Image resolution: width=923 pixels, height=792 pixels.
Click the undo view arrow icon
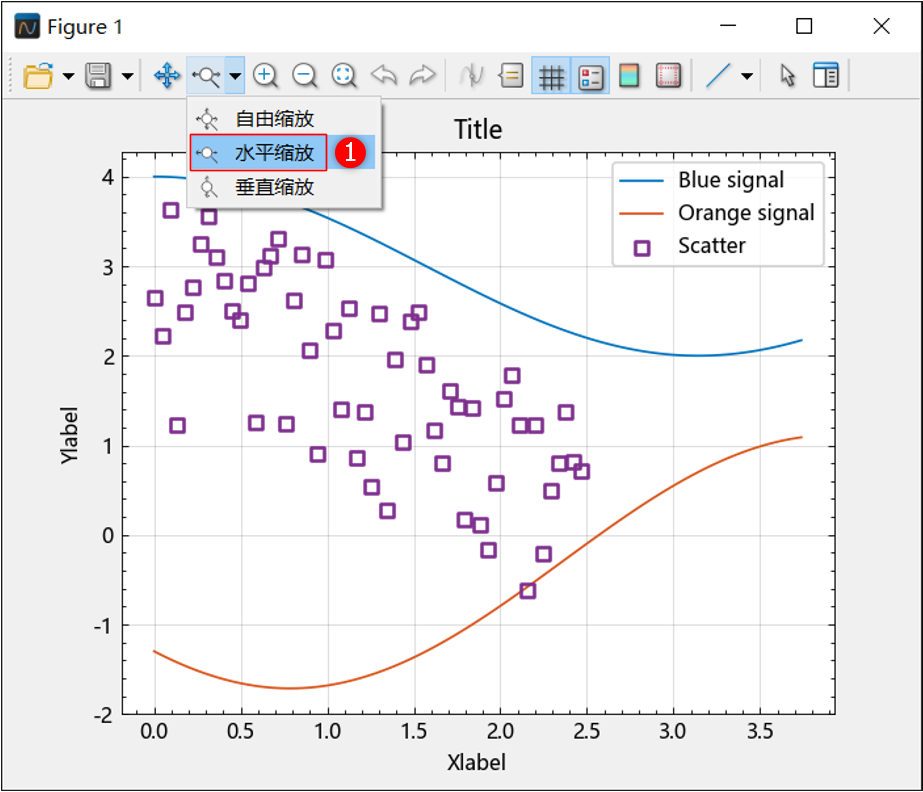pos(384,76)
